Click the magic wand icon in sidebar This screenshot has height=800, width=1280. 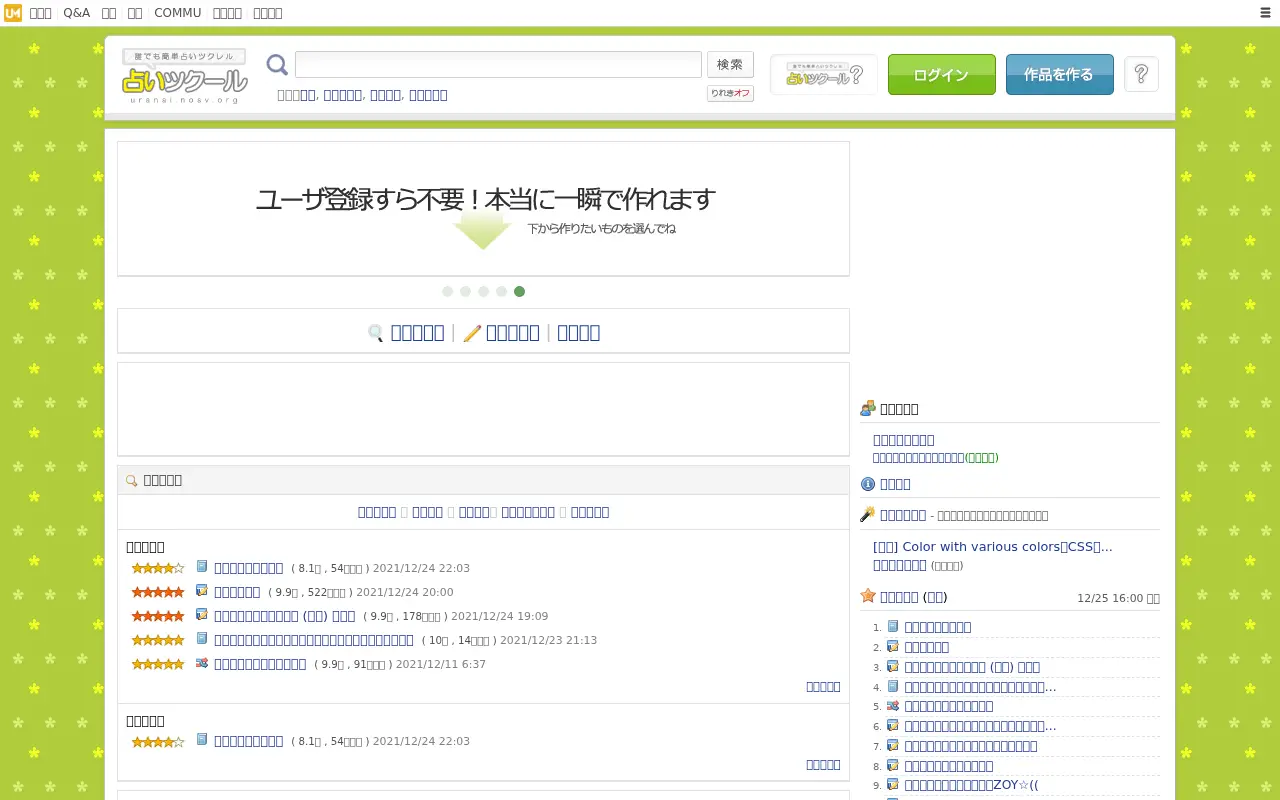click(x=868, y=514)
